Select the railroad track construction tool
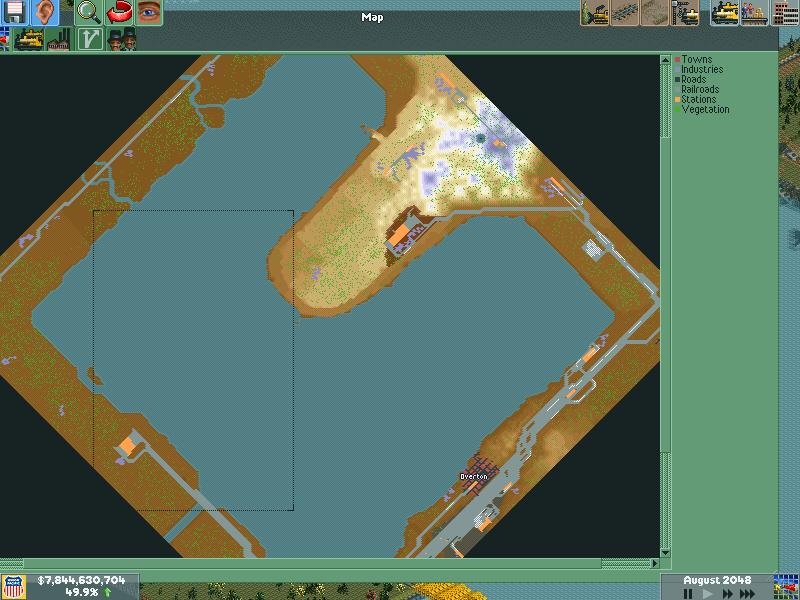Image resolution: width=800 pixels, height=600 pixels. click(x=625, y=12)
